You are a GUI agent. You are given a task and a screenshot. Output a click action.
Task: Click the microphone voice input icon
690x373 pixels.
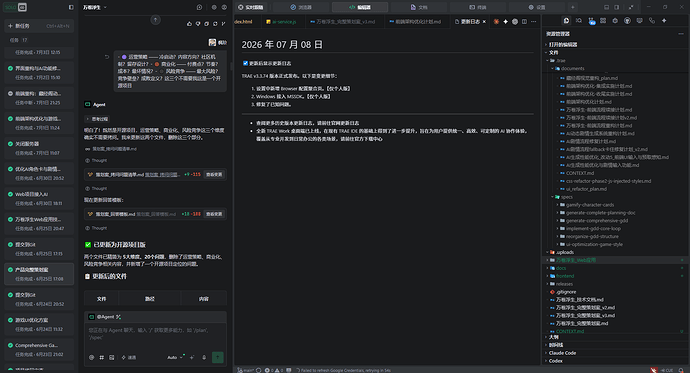tap(204, 358)
